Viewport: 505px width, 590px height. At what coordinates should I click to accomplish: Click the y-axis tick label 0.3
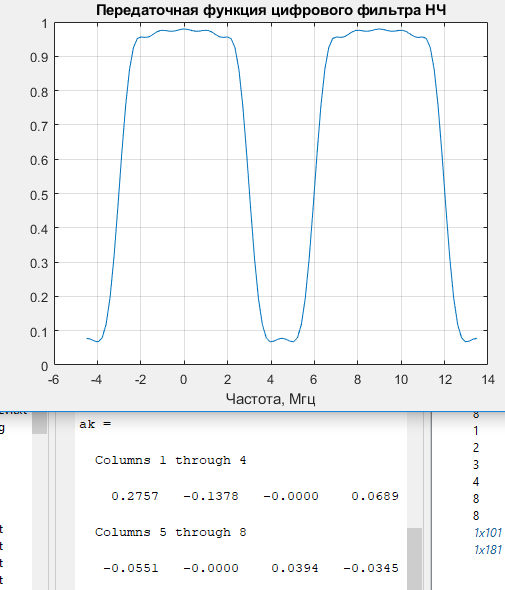coord(39,264)
